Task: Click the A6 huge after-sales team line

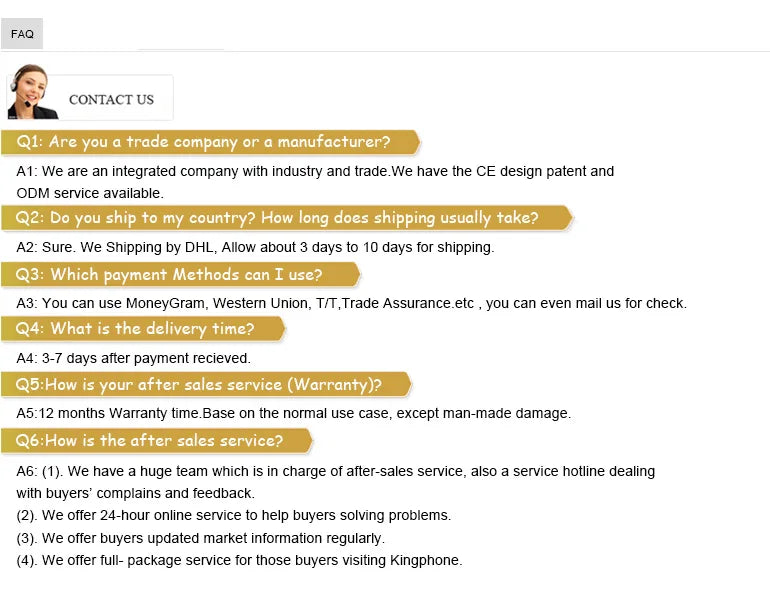Action: 335,471
